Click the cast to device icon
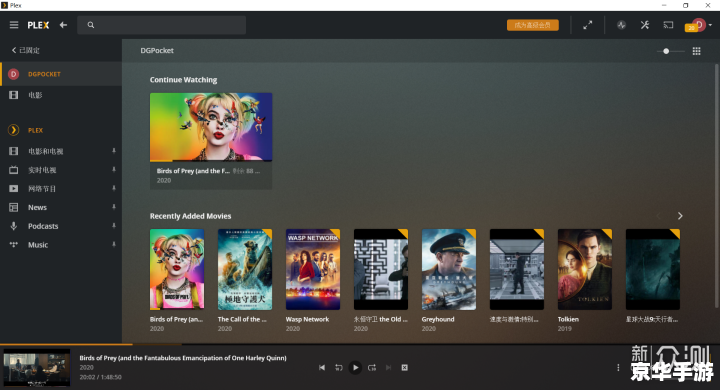This screenshot has width=720, height=390. (x=668, y=25)
